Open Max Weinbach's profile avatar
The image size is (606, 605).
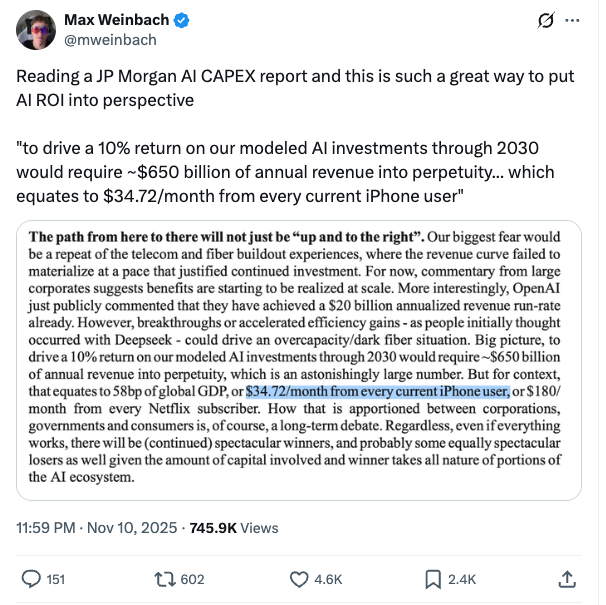(36, 29)
